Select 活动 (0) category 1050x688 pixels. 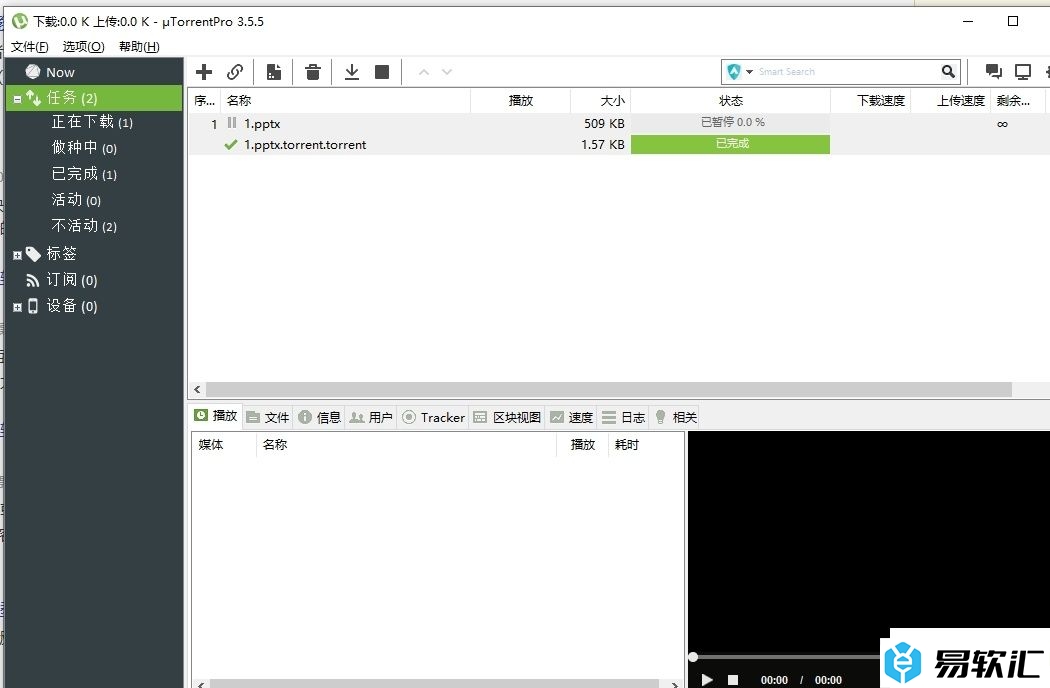pos(76,200)
